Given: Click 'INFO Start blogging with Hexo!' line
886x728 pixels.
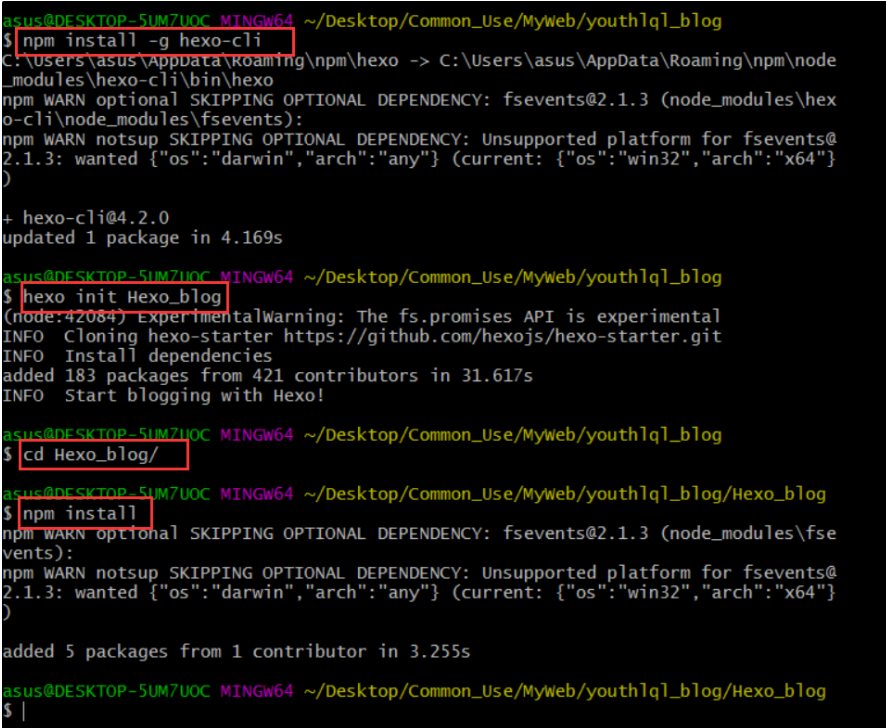Looking at the screenshot, I should click(x=163, y=396).
